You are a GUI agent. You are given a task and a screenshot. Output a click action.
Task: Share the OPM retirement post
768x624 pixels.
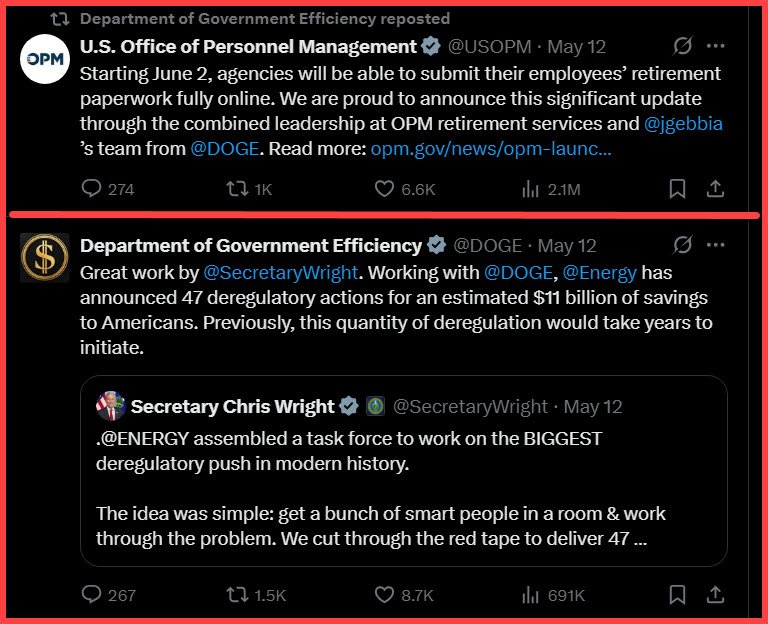tap(715, 188)
